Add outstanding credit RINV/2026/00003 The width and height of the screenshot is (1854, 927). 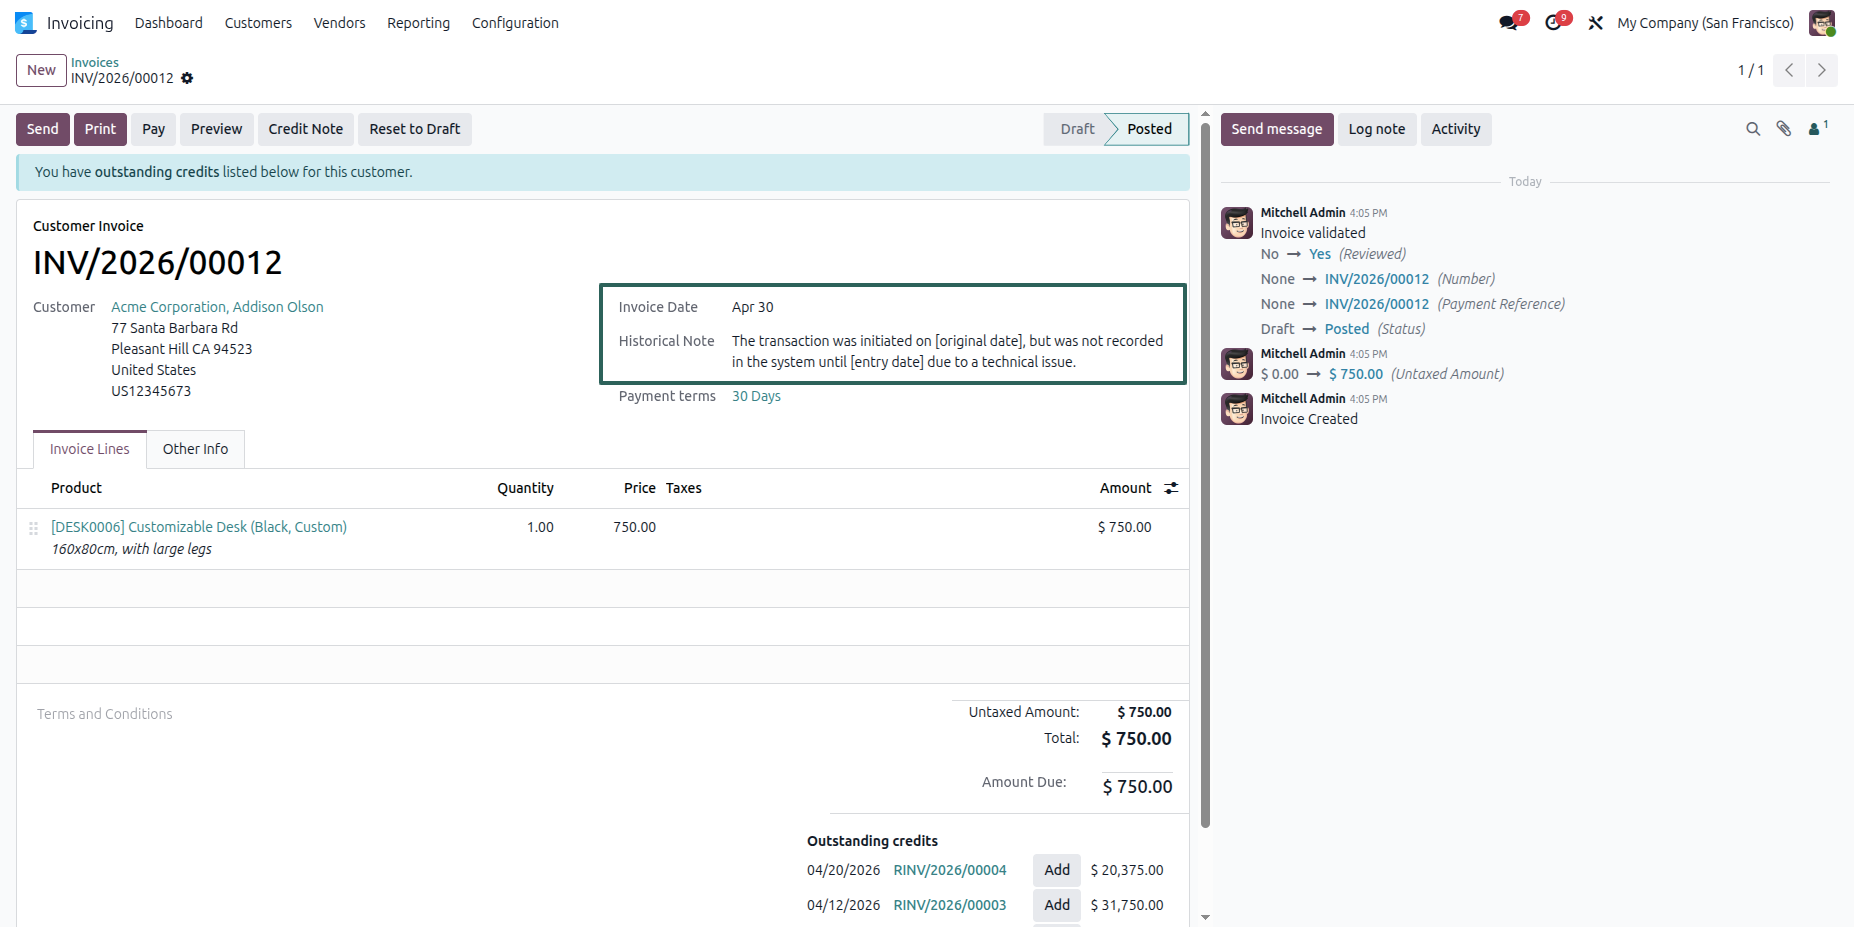[1057, 905]
